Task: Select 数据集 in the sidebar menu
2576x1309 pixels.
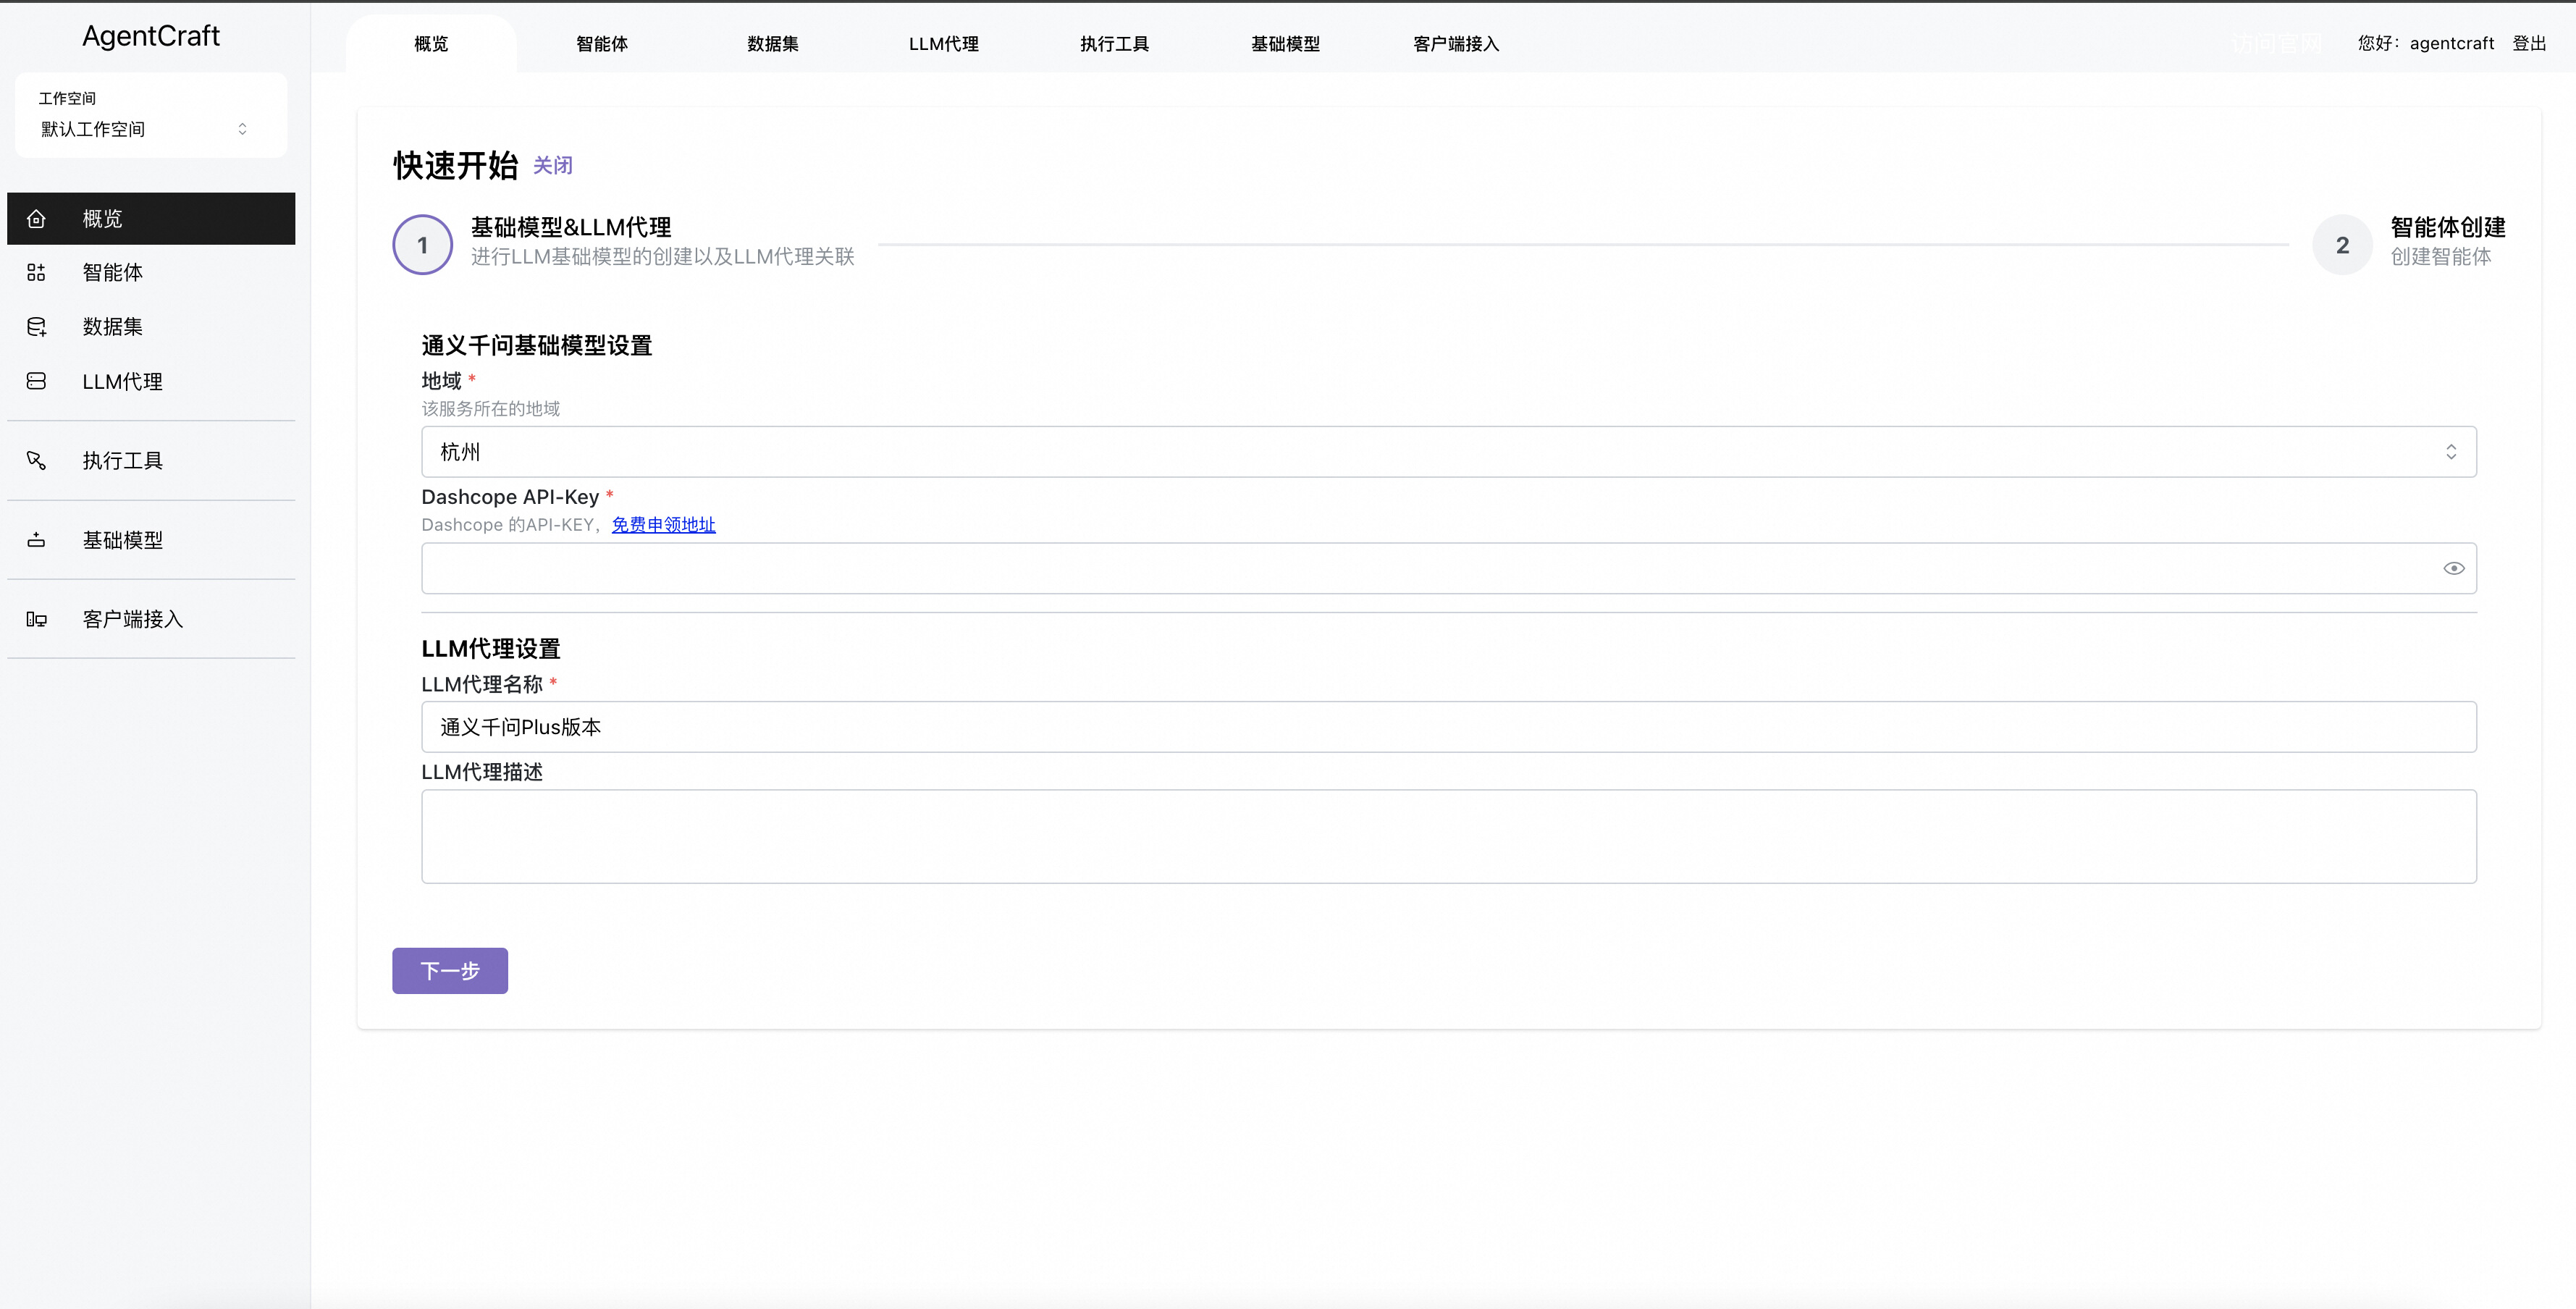Action: click(151, 327)
